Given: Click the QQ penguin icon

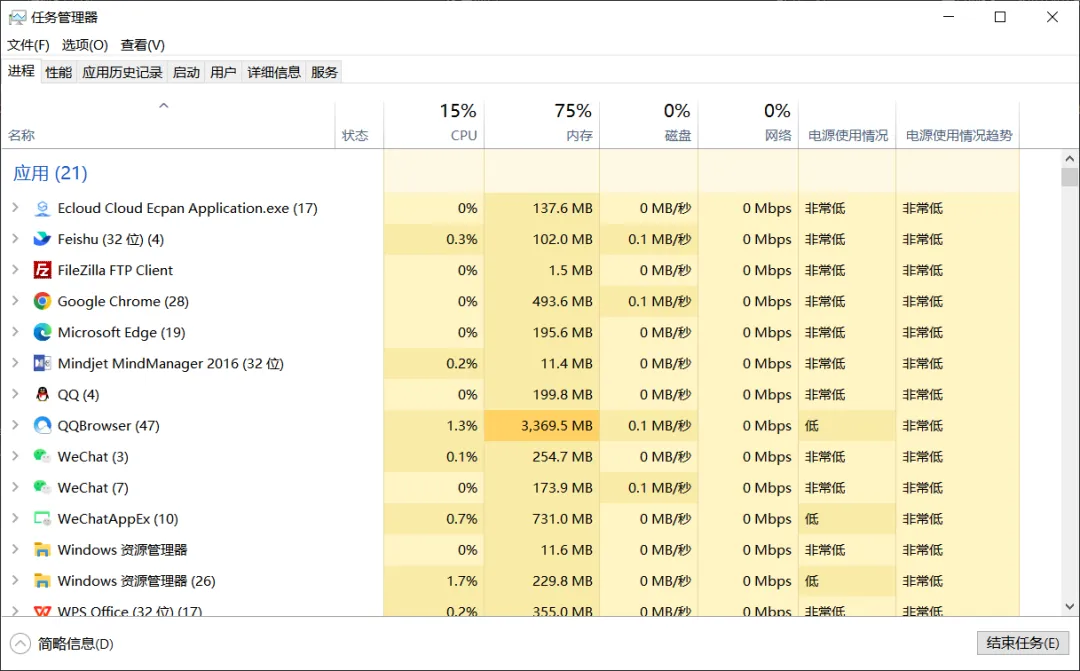Looking at the screenshot, I should (x=42, y=394).
